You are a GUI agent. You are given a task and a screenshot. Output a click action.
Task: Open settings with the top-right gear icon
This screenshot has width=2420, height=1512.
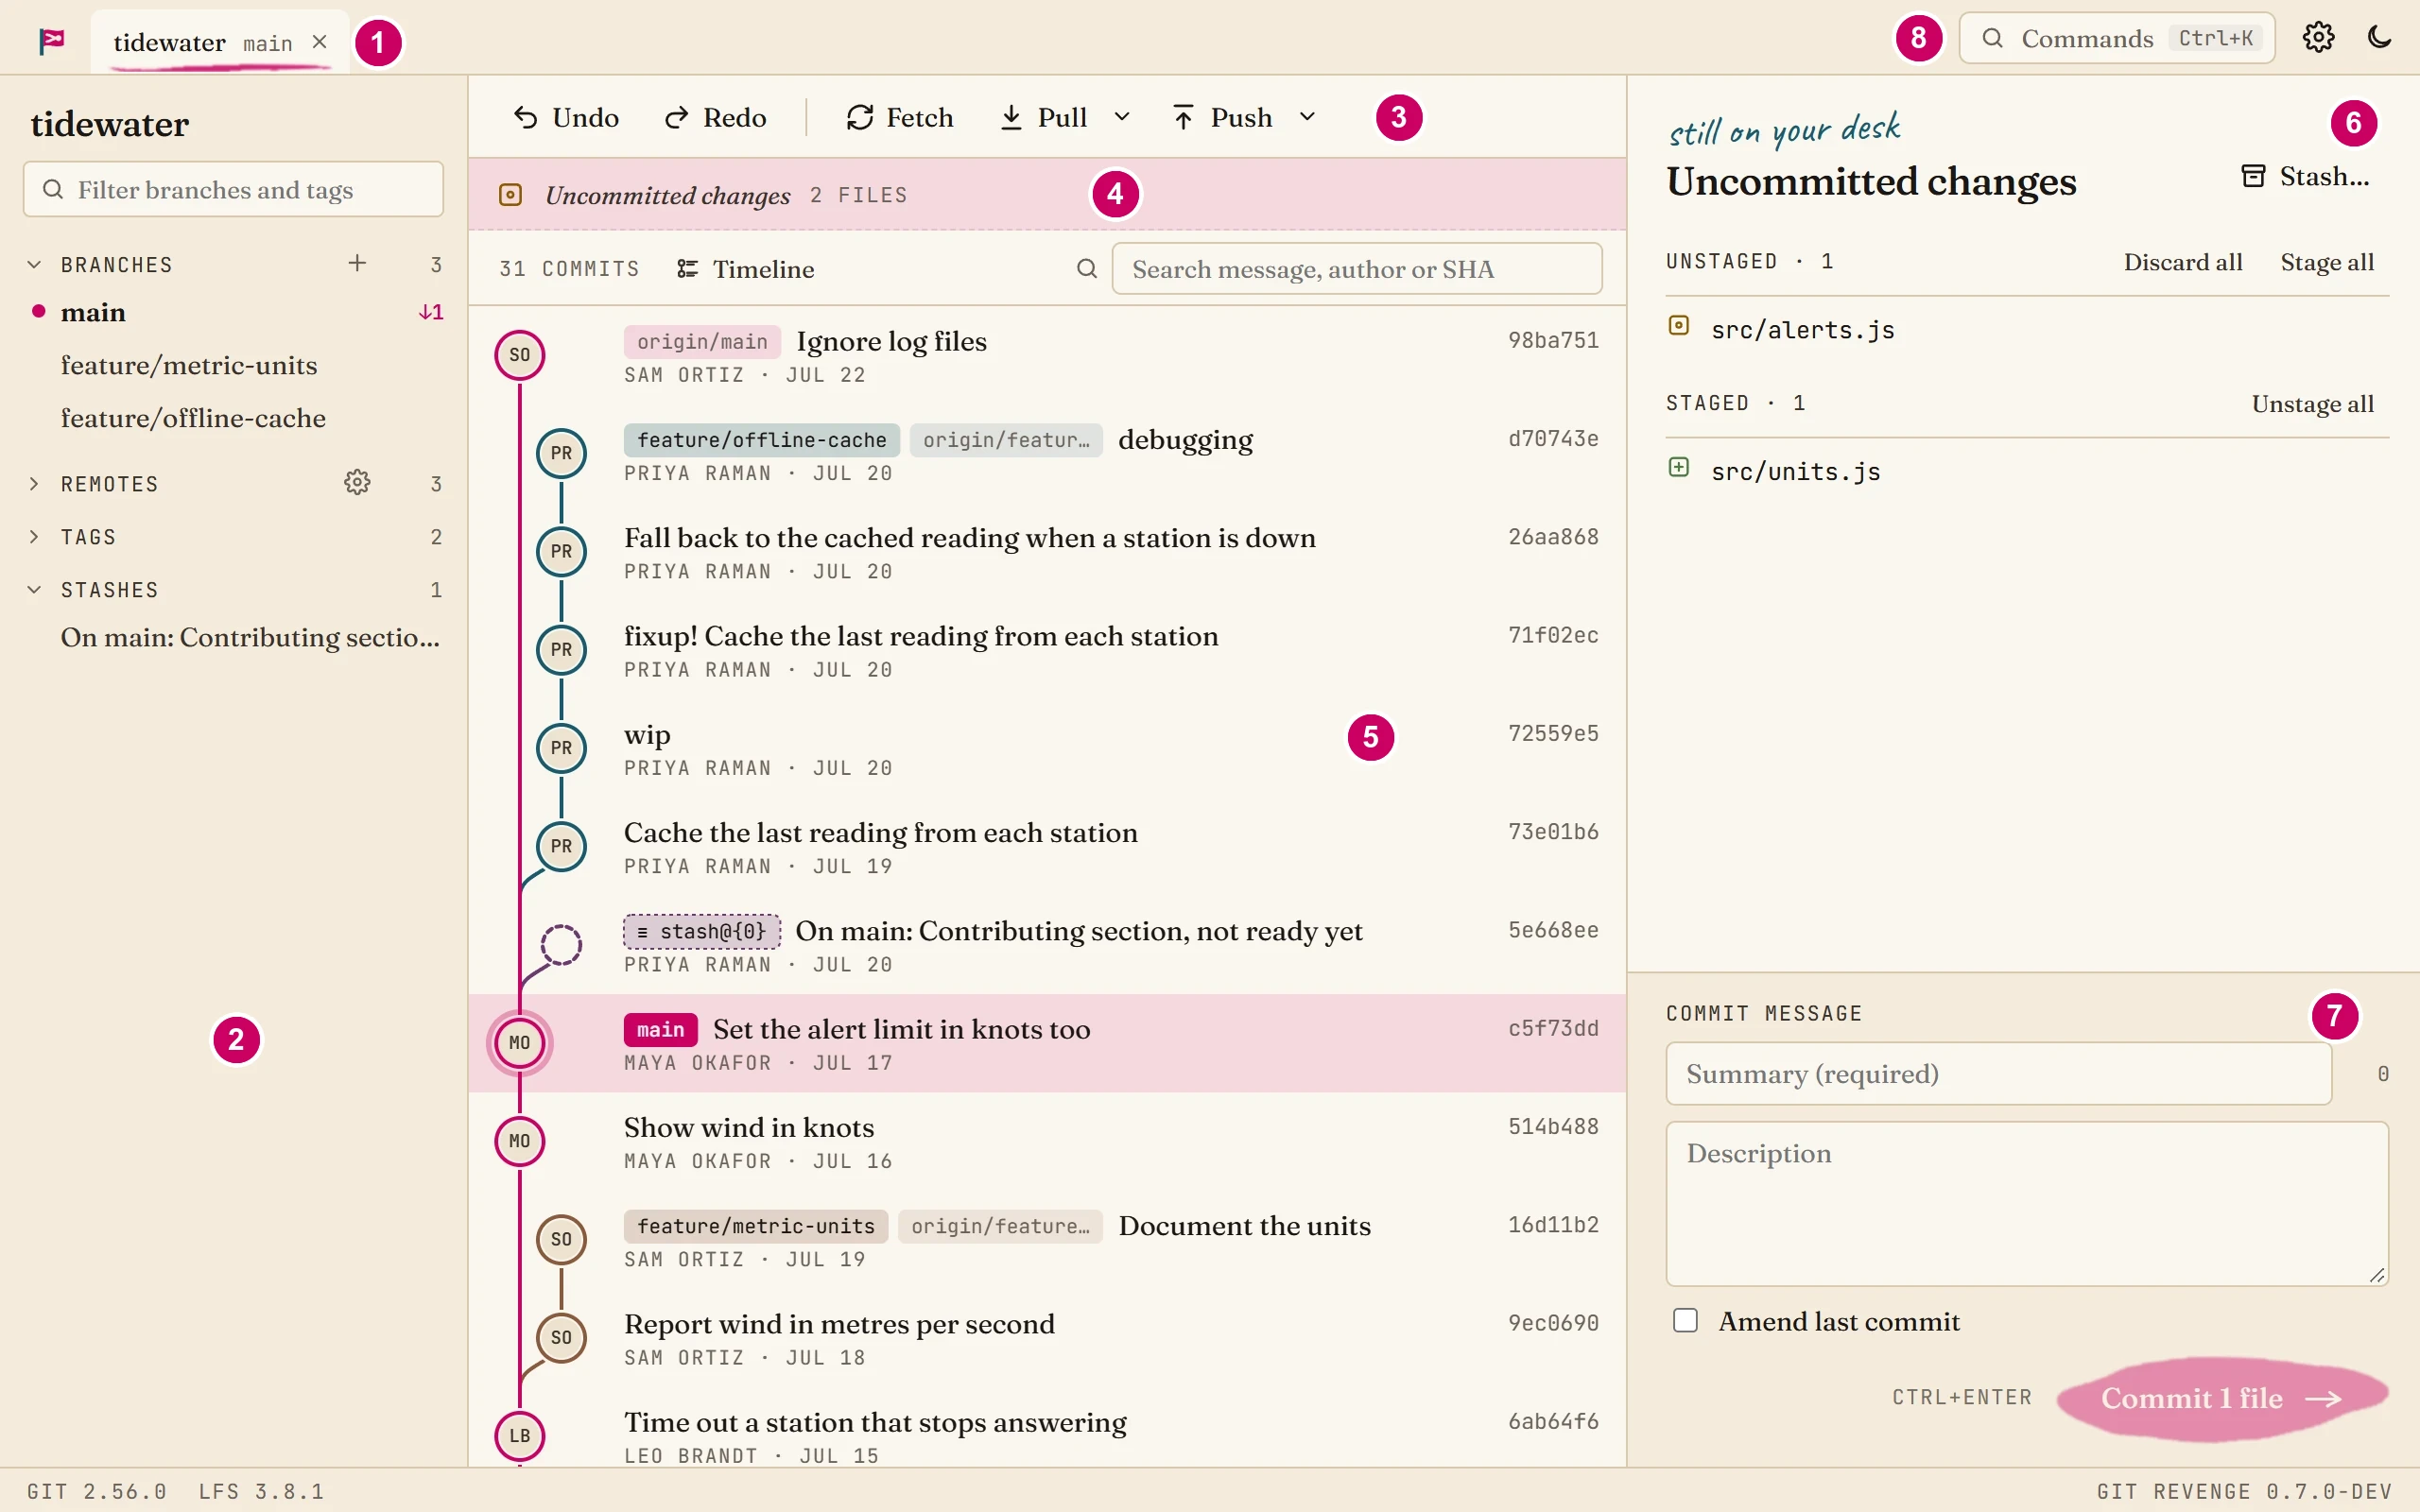pyautogui.click(x=2318, y=38)
